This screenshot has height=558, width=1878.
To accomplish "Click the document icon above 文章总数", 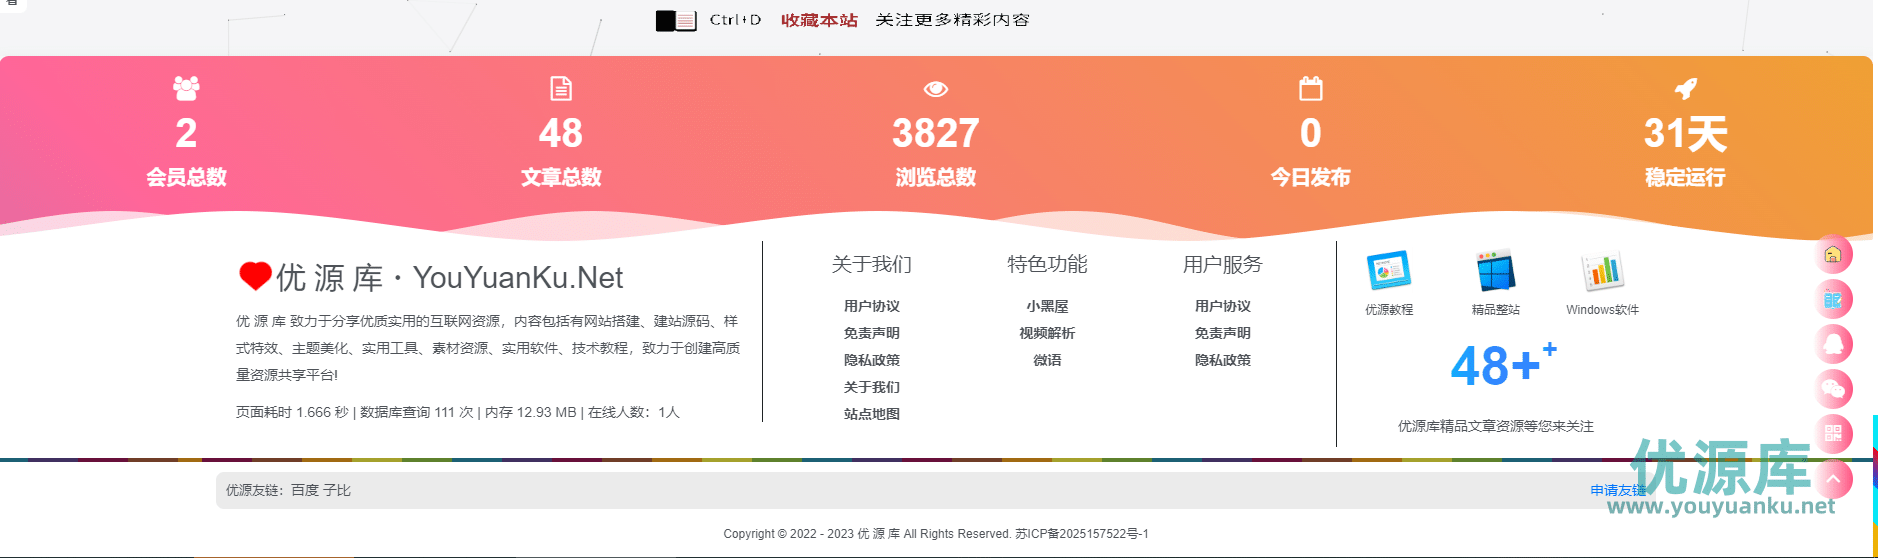I will coord(561,88).
